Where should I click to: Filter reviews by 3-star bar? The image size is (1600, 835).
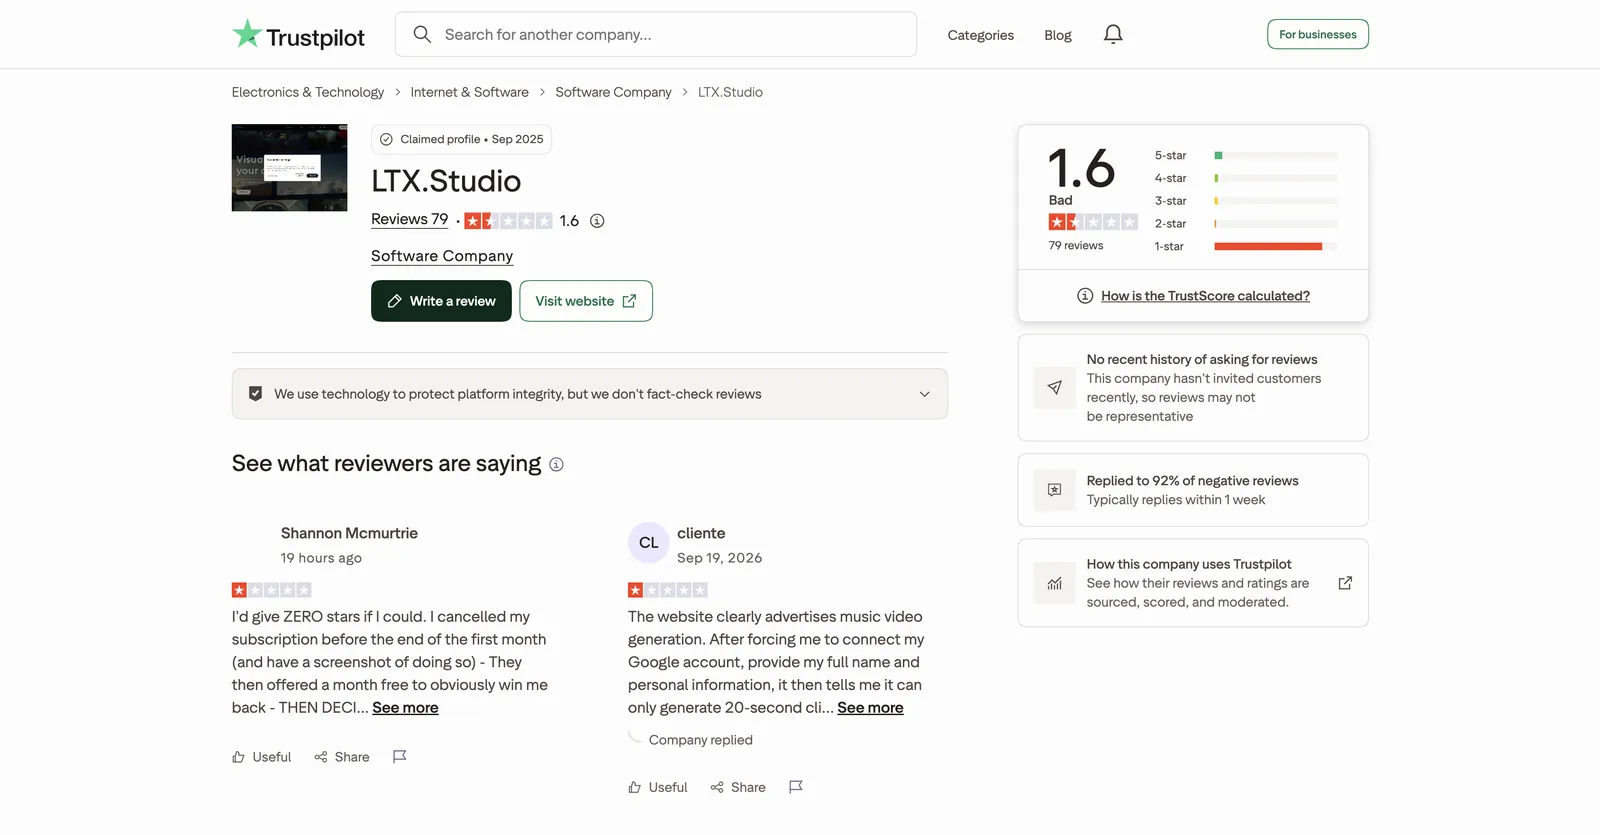pos(1245,201)
